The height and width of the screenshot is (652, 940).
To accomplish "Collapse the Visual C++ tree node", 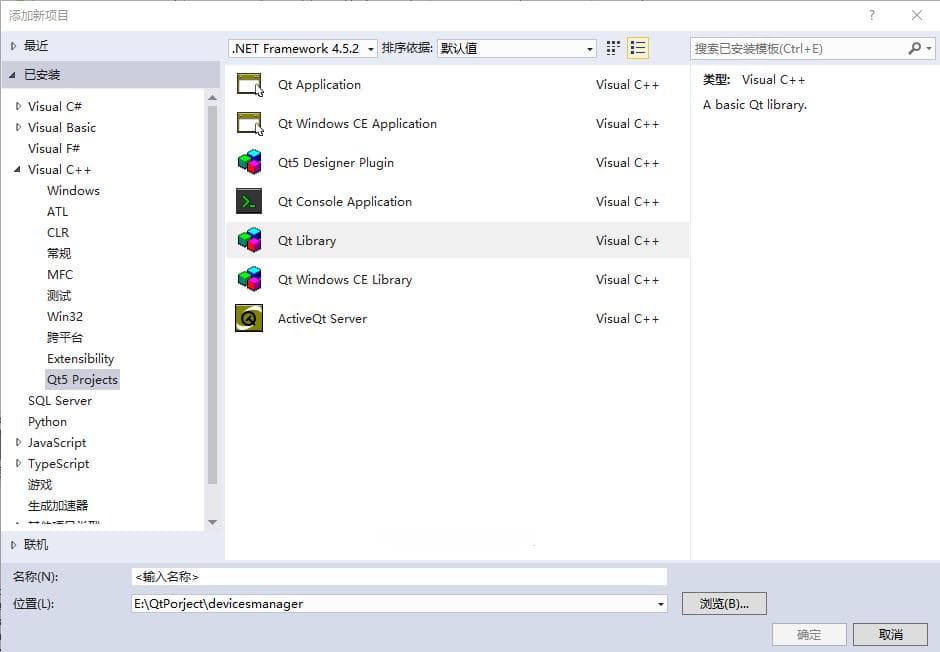I will click(x=17, y=170).
